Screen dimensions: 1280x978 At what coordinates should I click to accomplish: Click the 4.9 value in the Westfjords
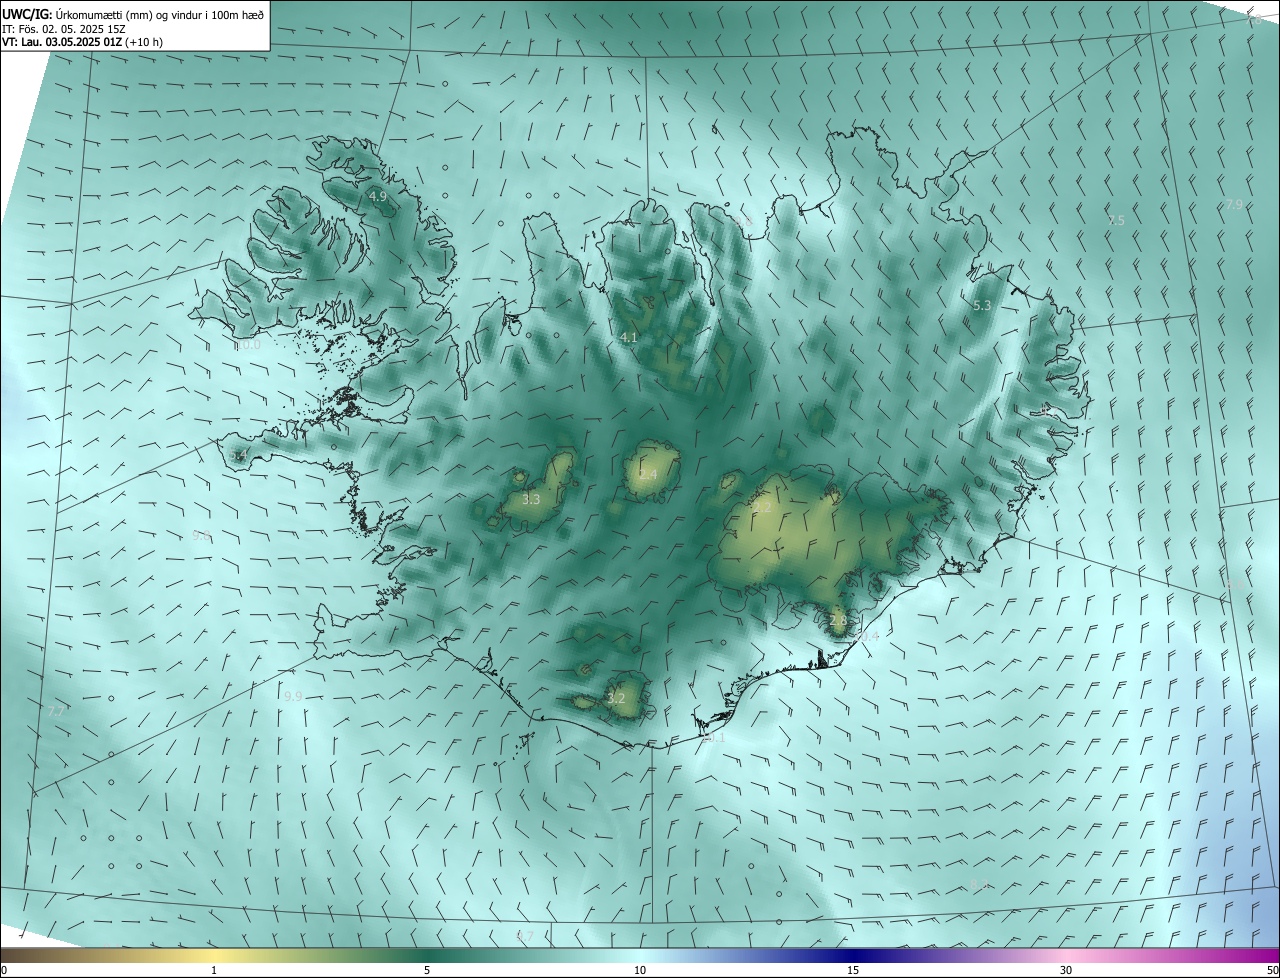click(x=378, y=197)
